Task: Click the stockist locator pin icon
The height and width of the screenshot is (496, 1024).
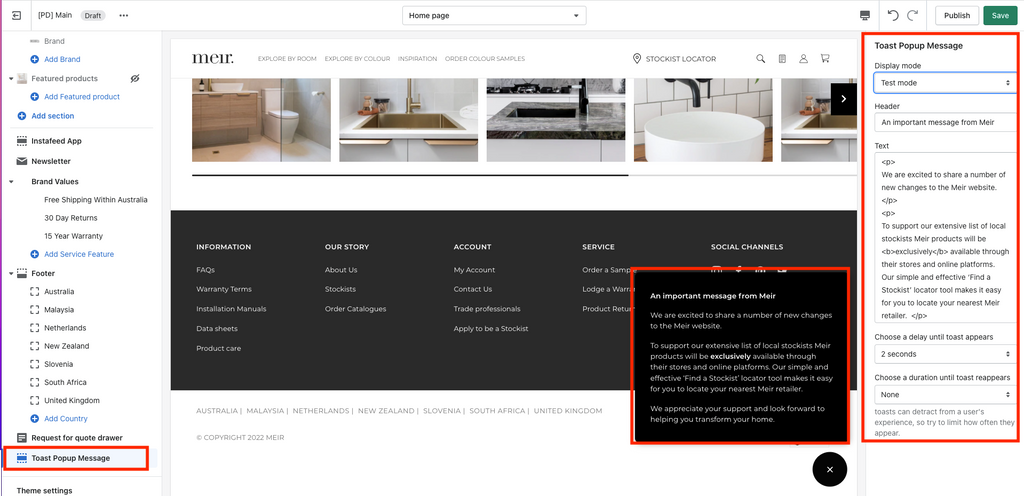Action: pyautogui.click(x=637, y=59)
